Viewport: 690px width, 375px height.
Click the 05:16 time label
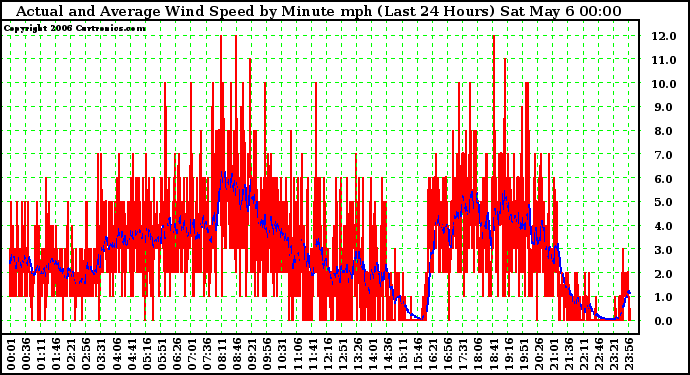[147, 354]
